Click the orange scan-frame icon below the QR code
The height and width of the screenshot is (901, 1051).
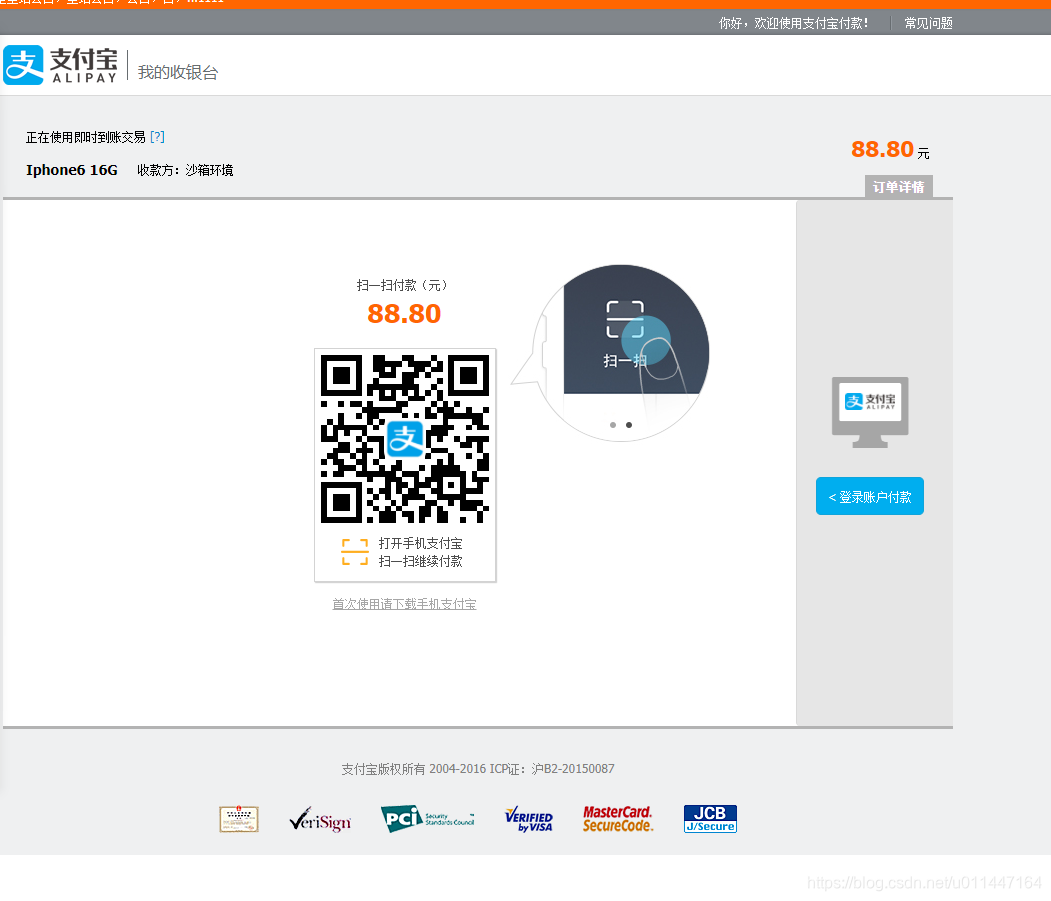pos(355,552)
